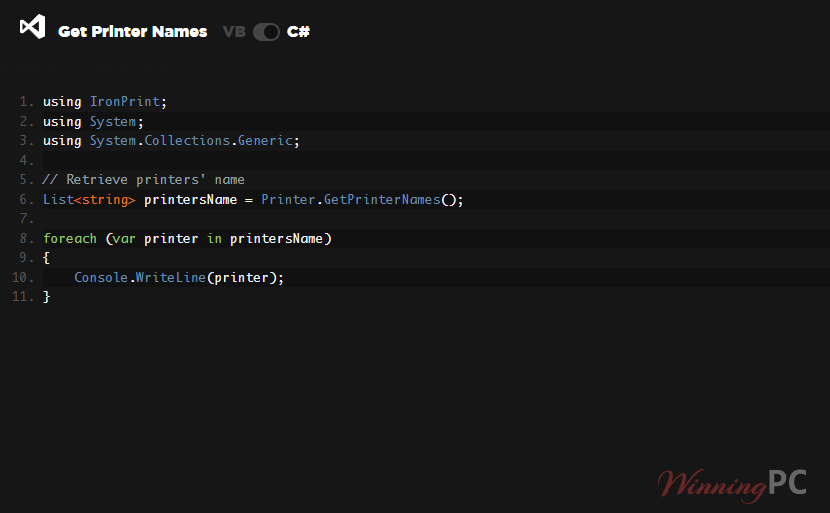Click 'Printer.GetPrinterNames()' method call
830x513 pixels.
pyautogui.click(x=358, y=200)
